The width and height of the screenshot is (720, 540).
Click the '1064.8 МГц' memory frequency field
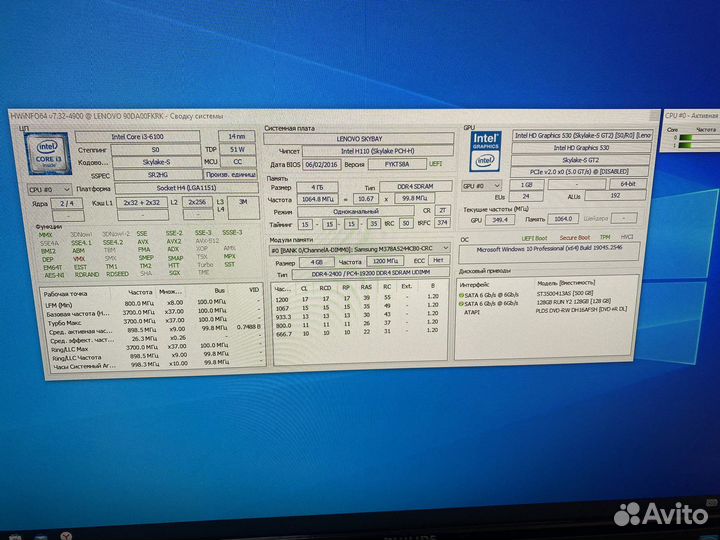click(x=317, y=199)
